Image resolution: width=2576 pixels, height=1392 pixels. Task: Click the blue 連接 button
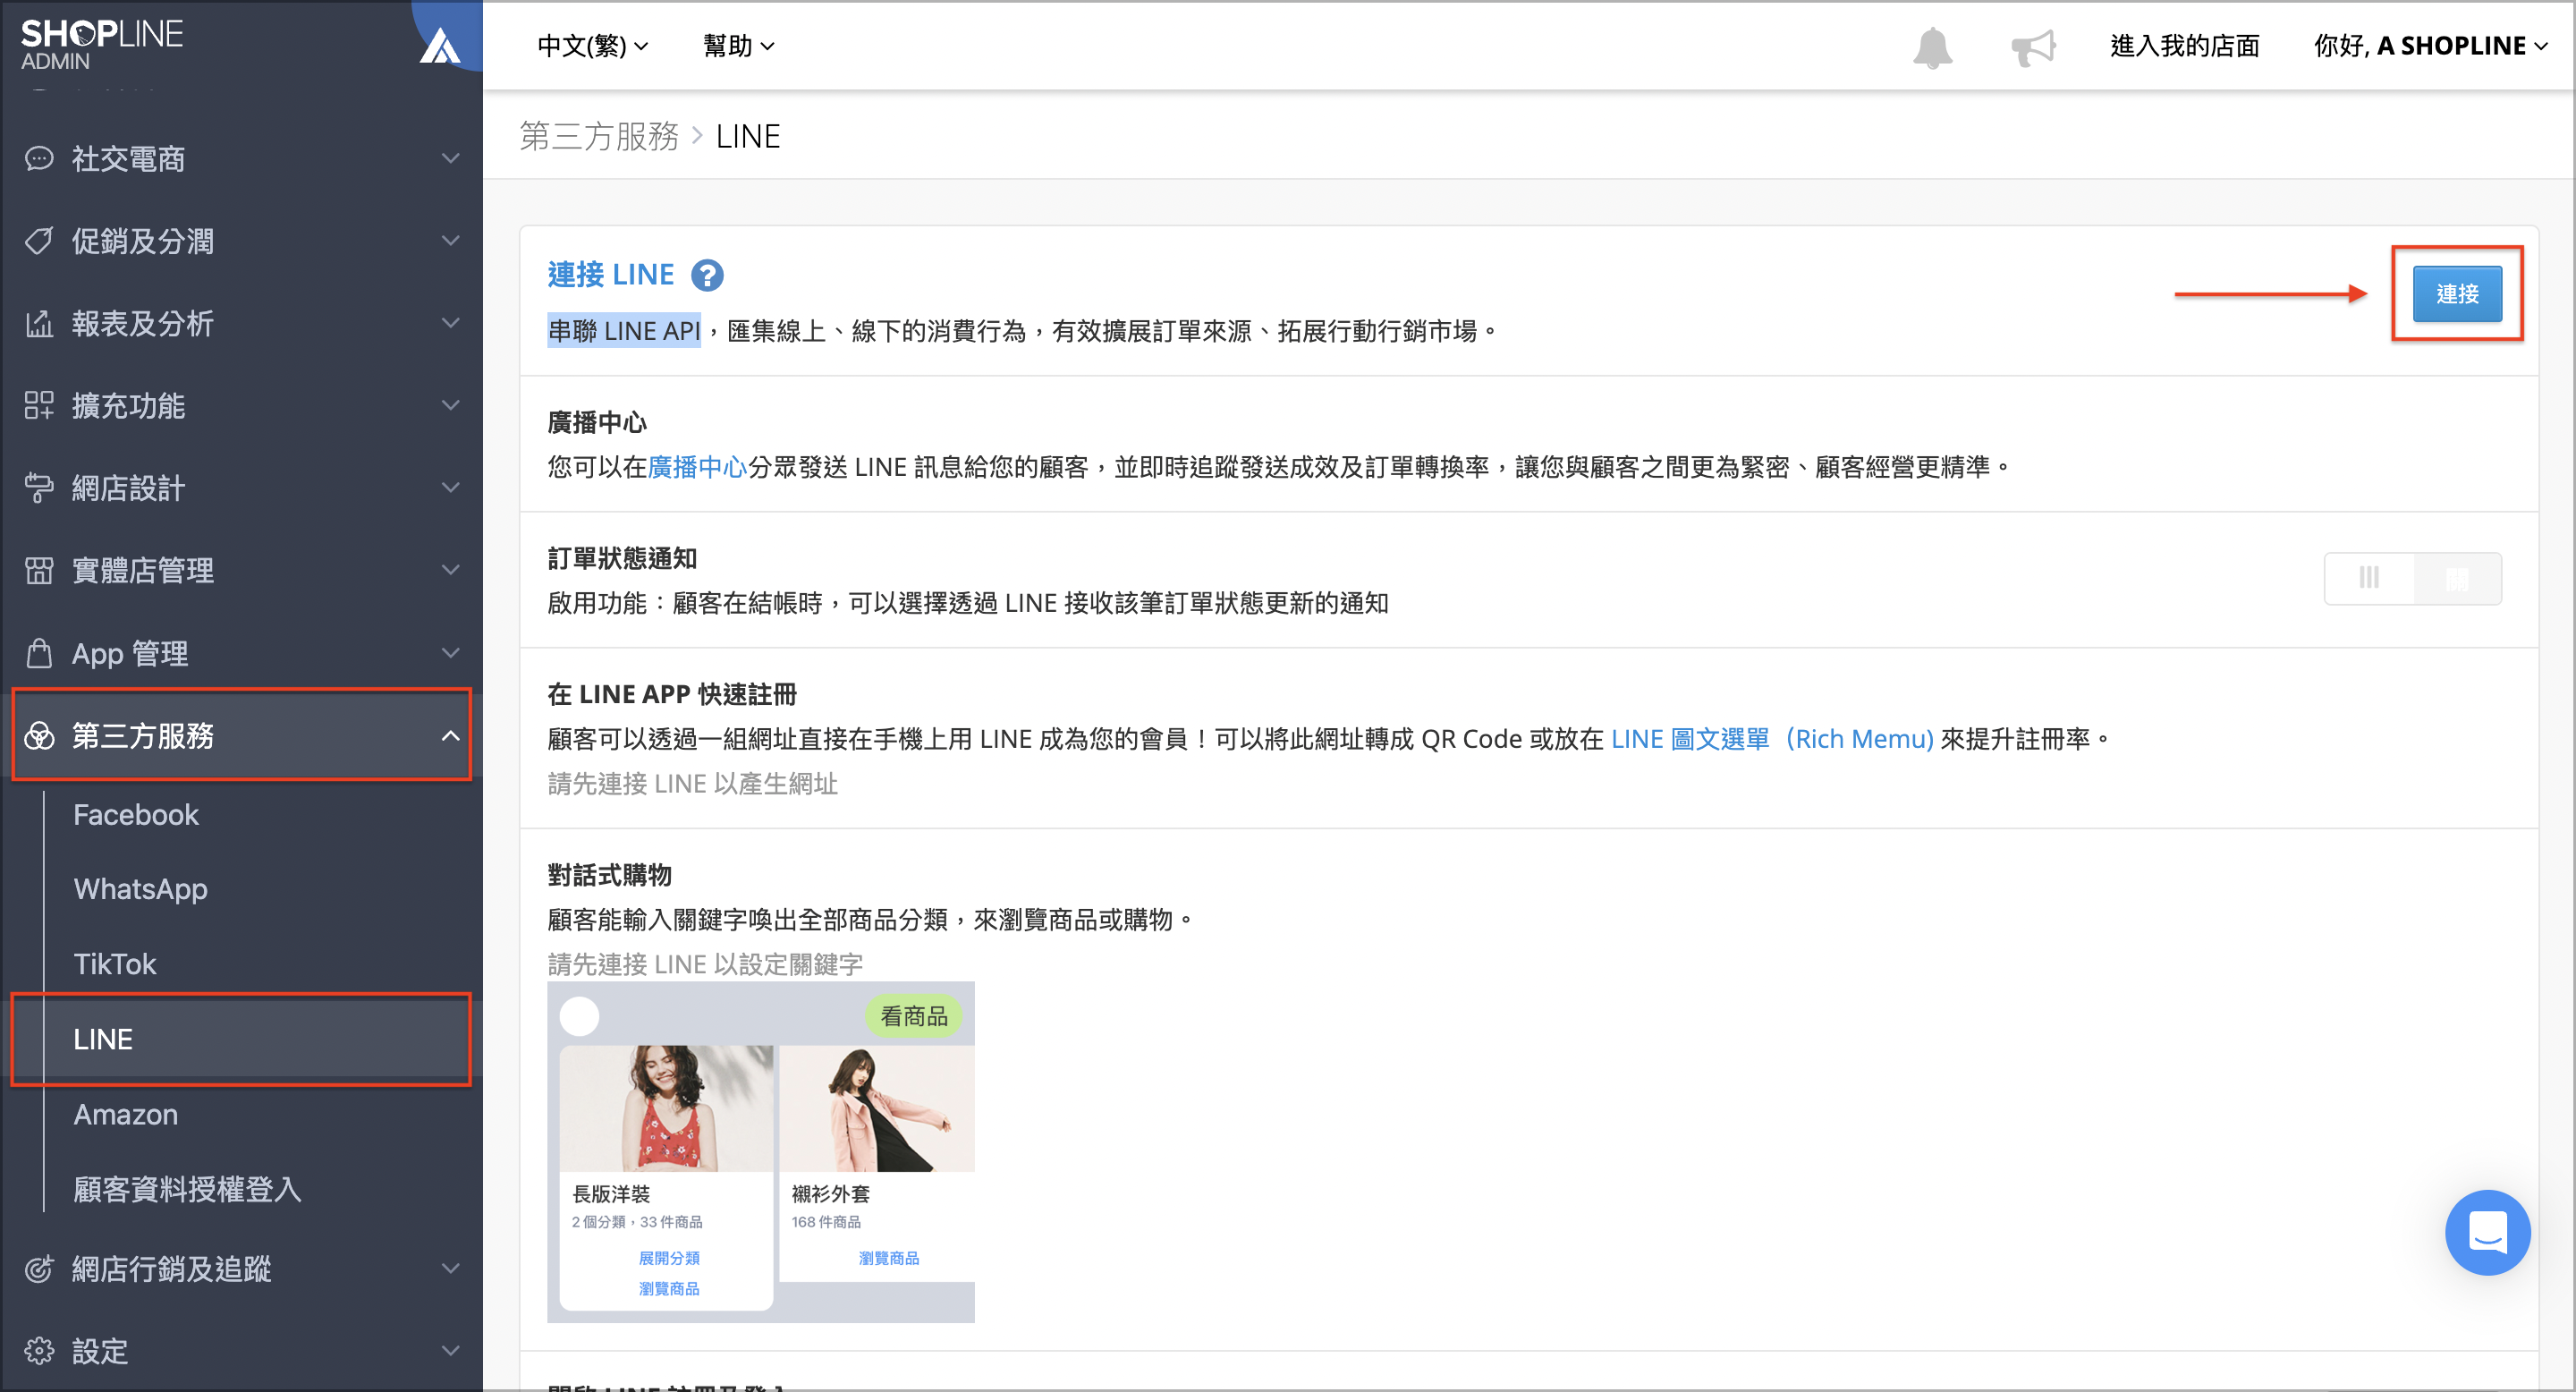(2457, 294)
